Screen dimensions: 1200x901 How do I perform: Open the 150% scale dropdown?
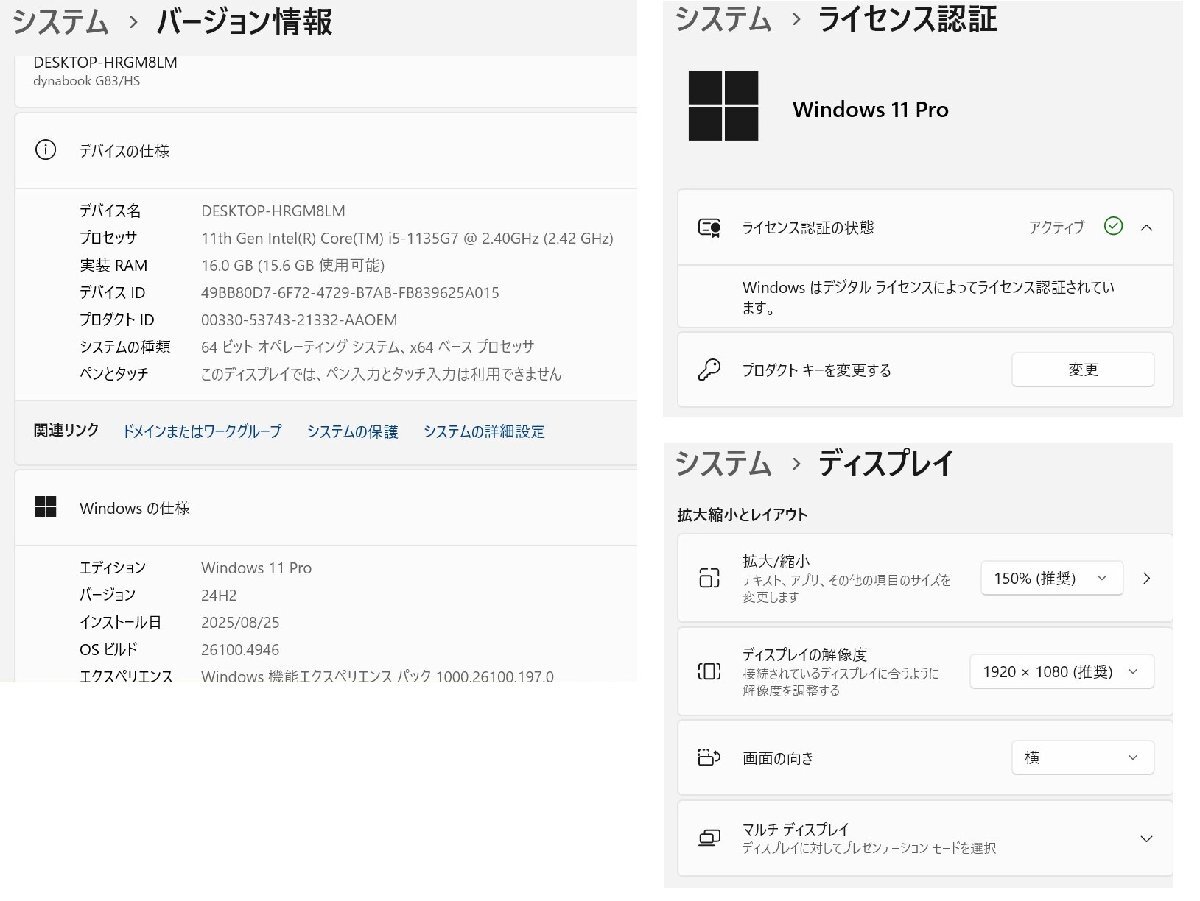(1051, 578)
